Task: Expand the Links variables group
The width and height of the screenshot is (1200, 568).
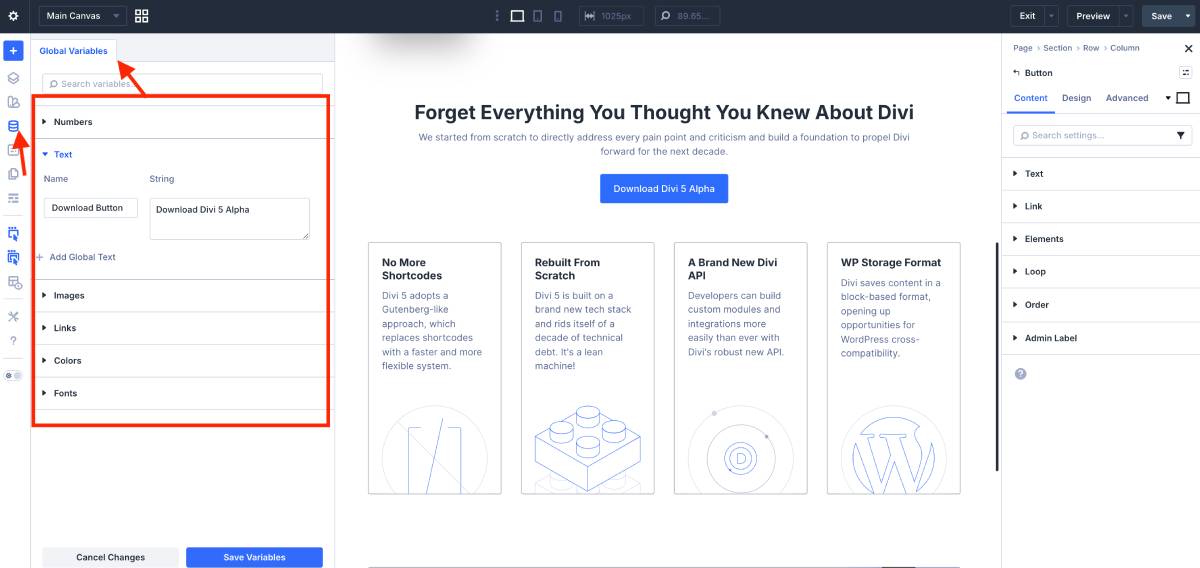Action: pyautogui.click(x=180, y=328)
